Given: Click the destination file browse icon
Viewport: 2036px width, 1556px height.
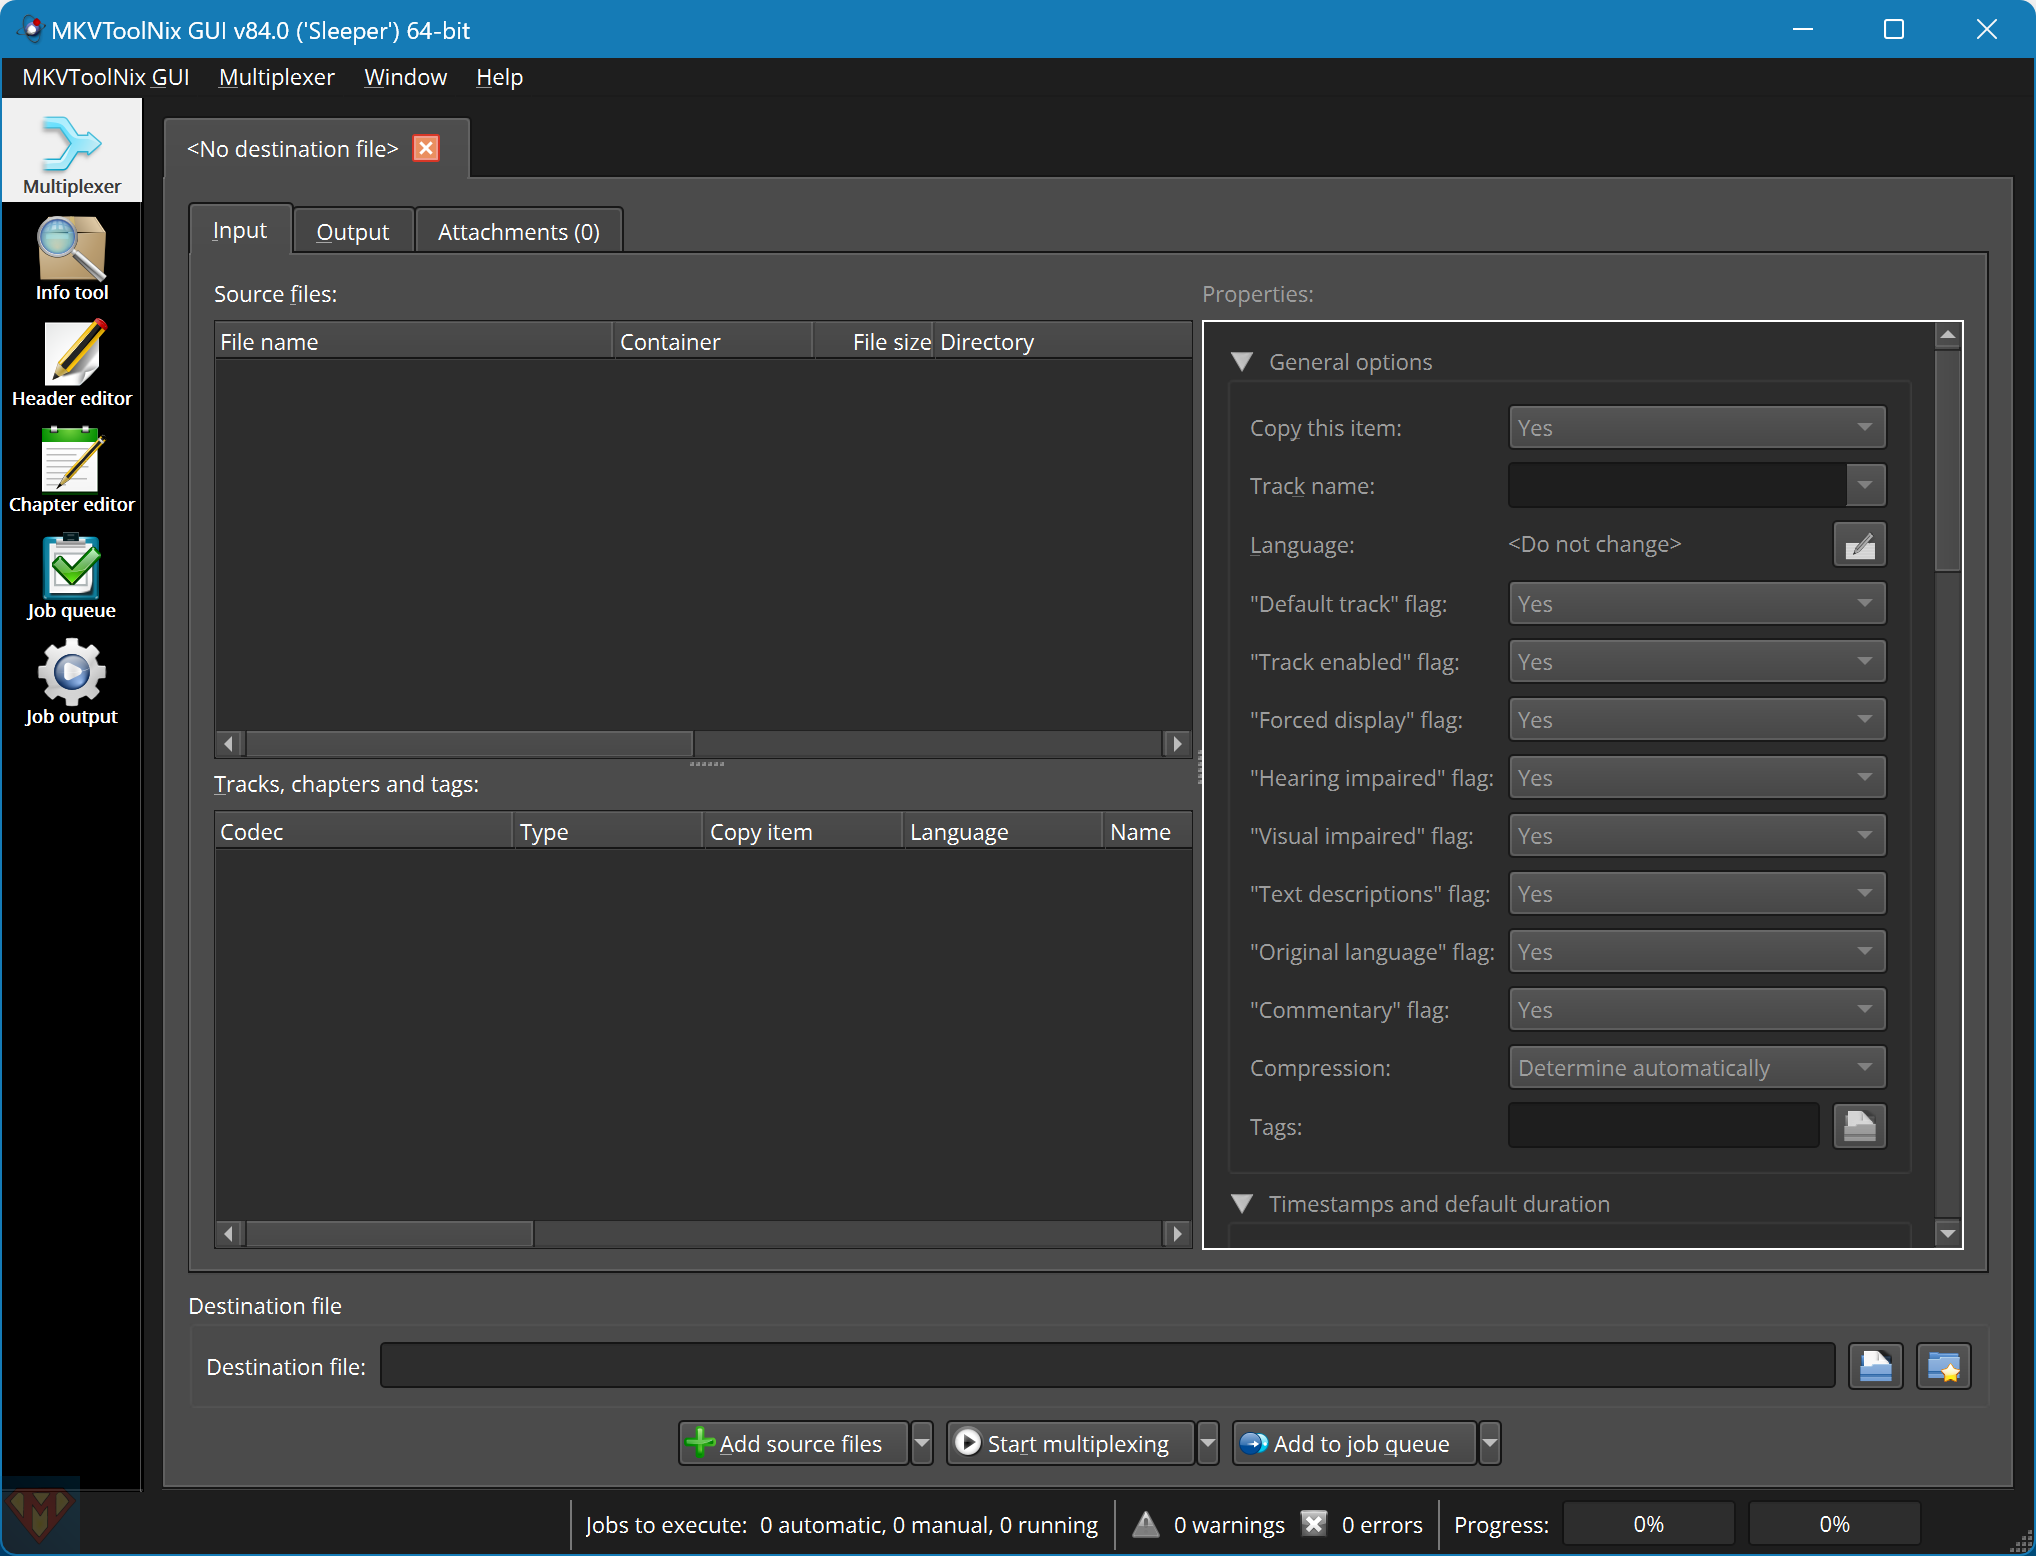Looking at the screenshot, I should pos(1876,1366).
